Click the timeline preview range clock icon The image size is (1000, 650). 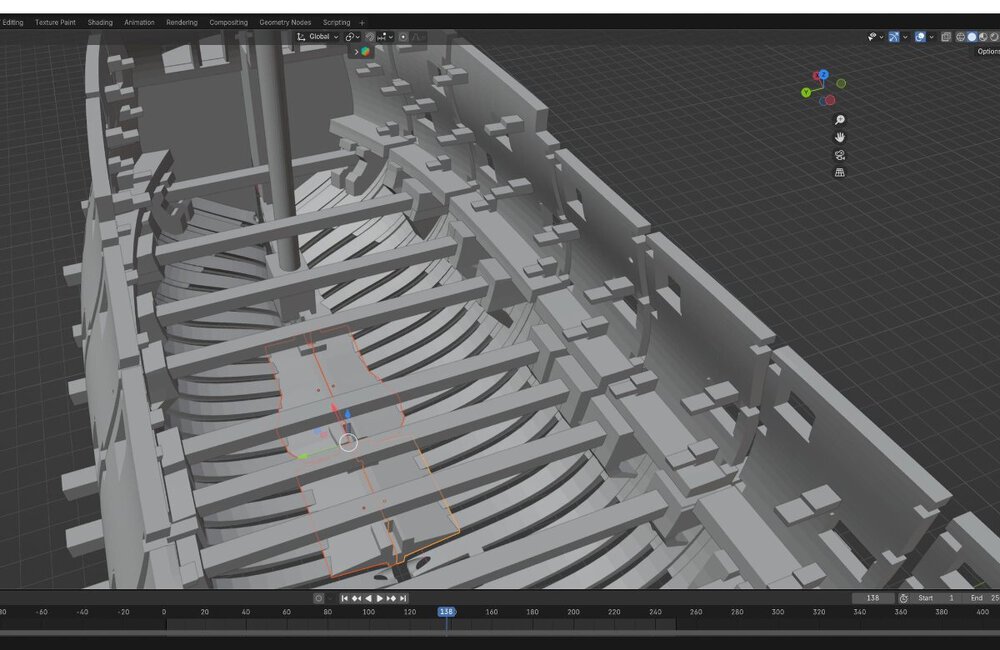(904, 598)
